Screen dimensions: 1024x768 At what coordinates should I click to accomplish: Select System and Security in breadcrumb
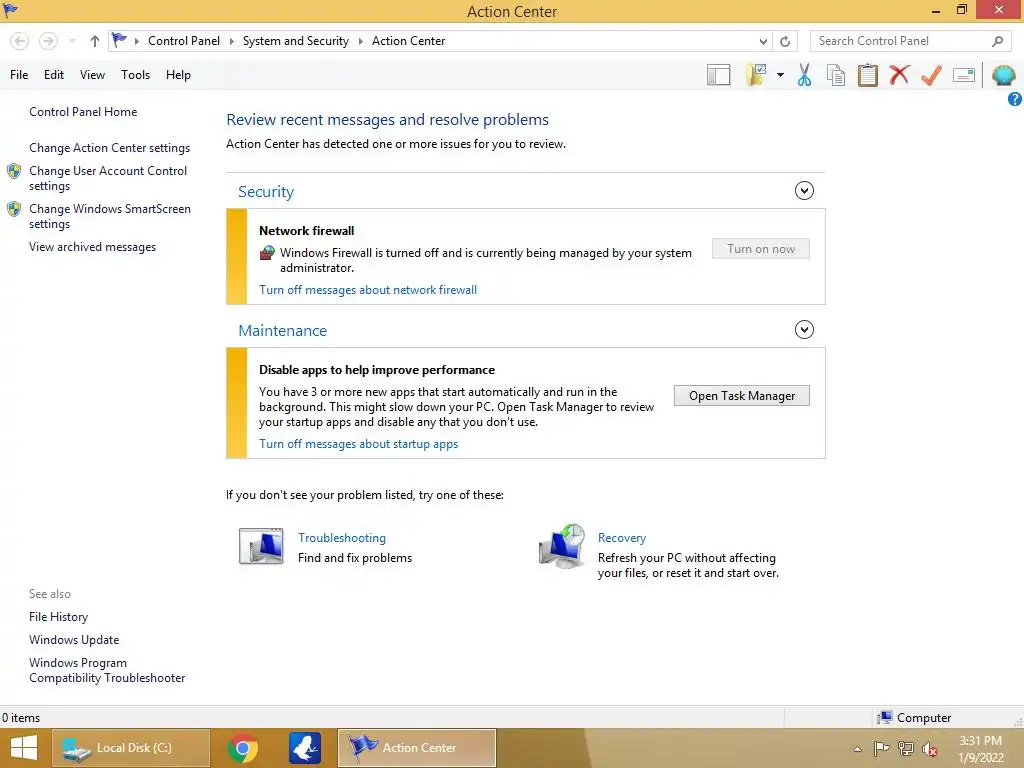(295, 40)
